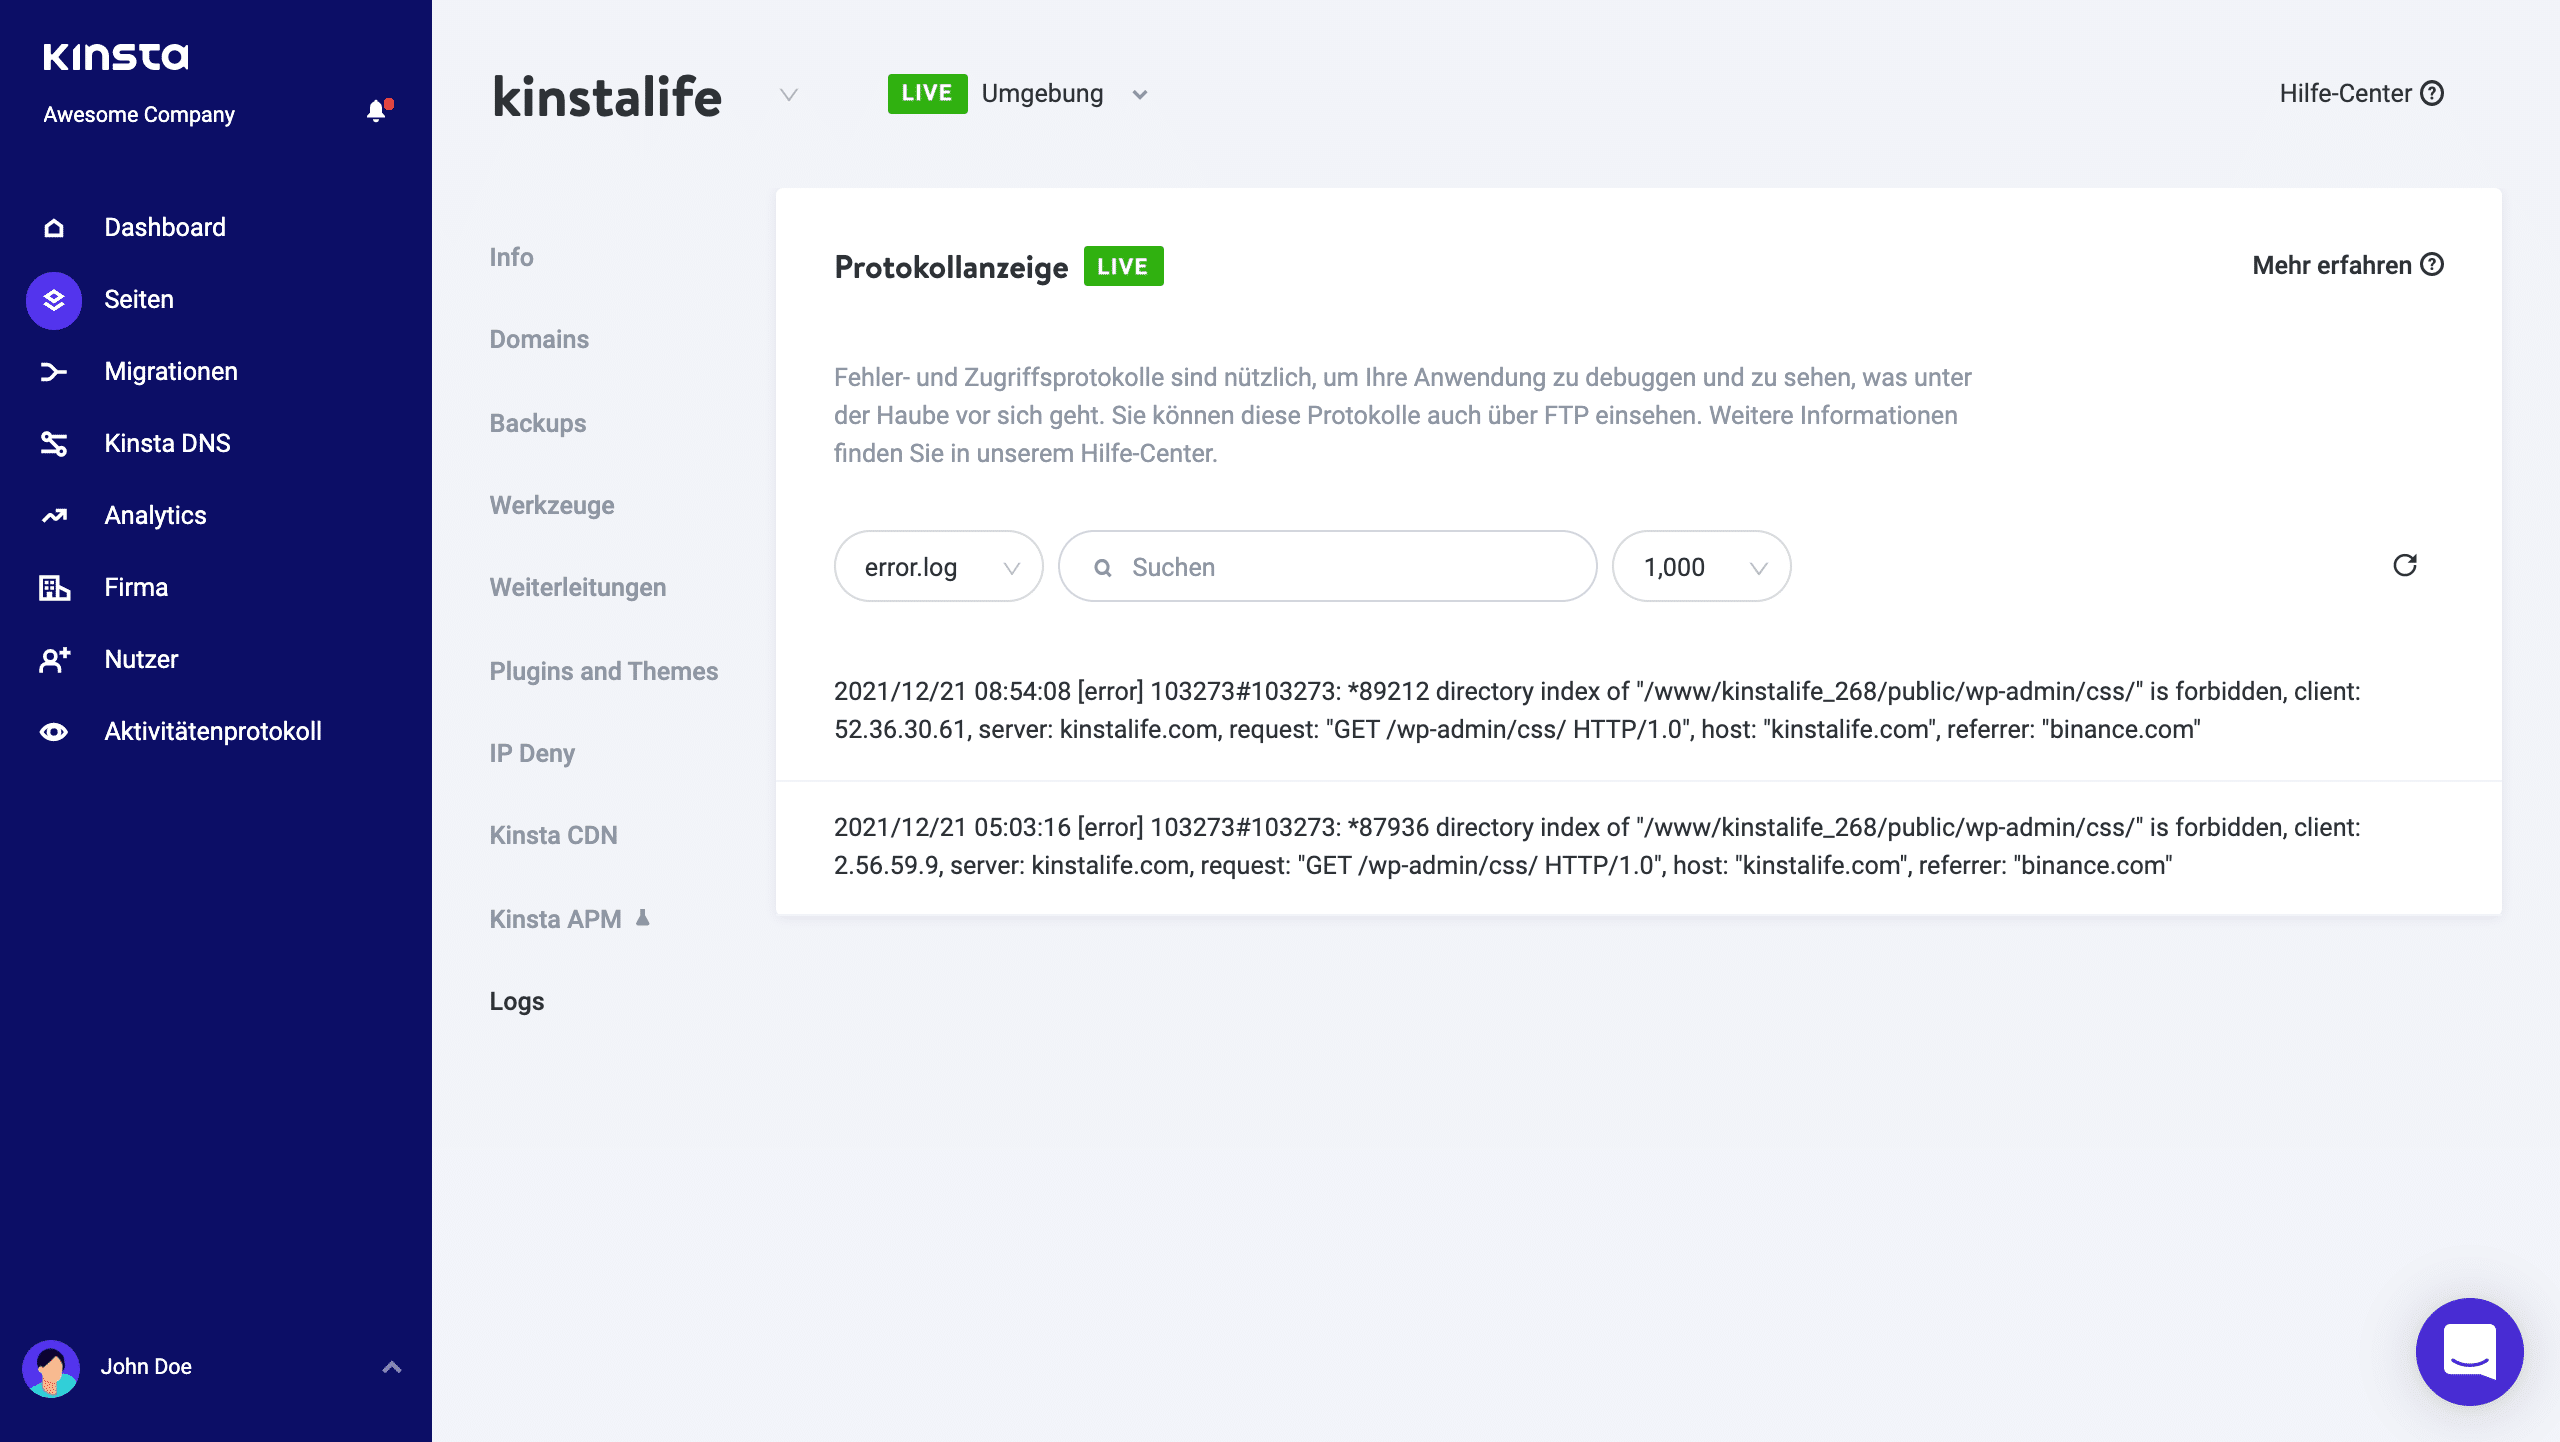This screenshot has height=1442, width=2560.
Task: Open the error.log file dropdown
Action: [939, 566]
